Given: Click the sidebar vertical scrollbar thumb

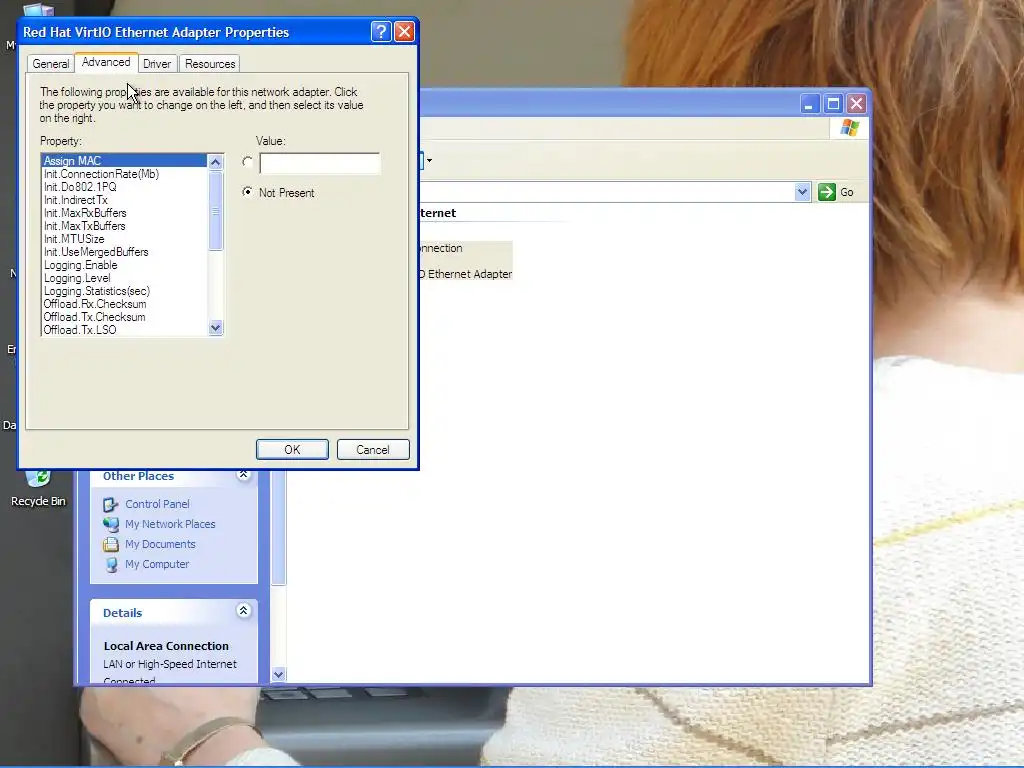Looking at the screenshot, I should pos(278,526).
